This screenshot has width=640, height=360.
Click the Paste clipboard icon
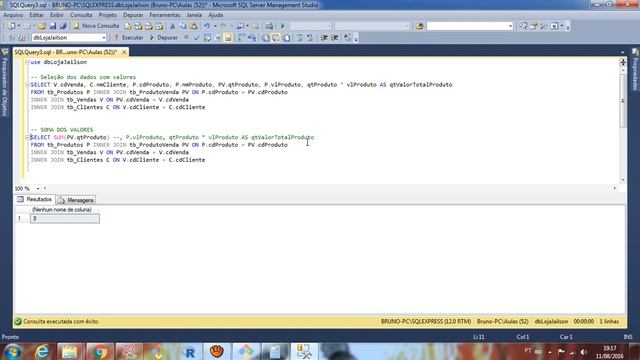pos(193,26)
